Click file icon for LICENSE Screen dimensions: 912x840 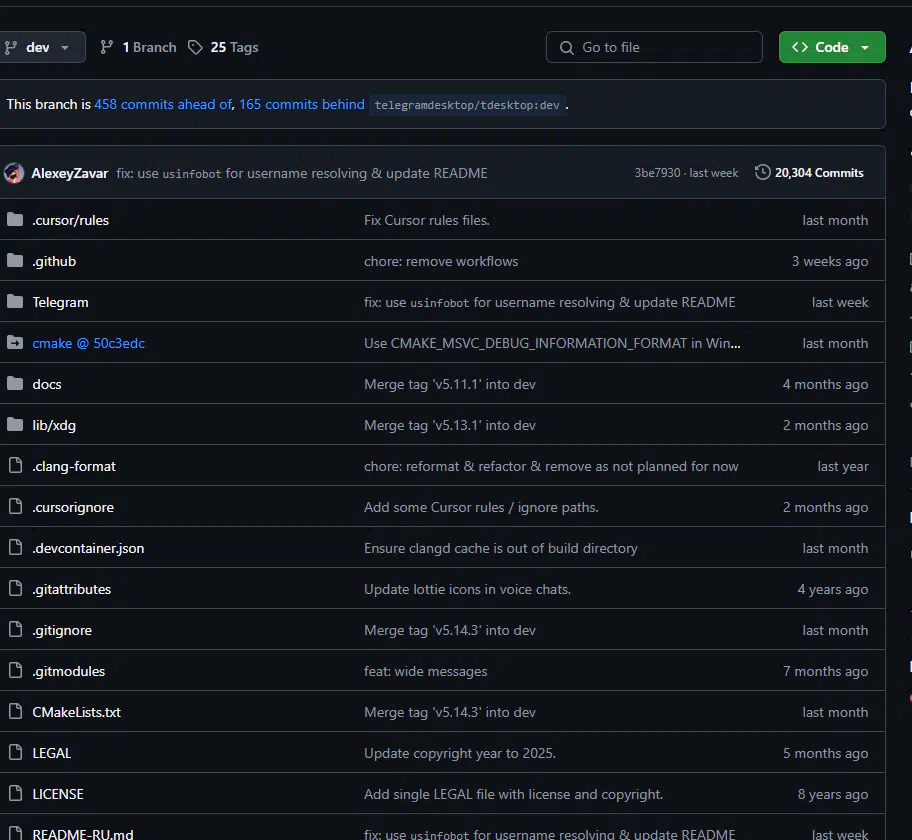[x=16, y=793]
